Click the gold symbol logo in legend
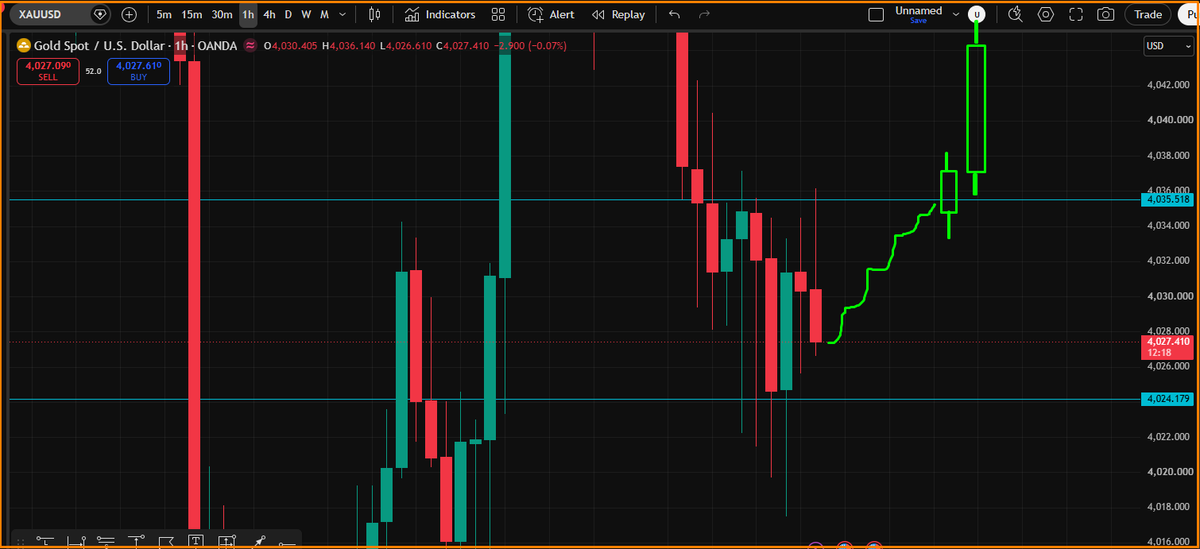The width and height of the screenshot is (1200, 549). [x=23, y=46]
